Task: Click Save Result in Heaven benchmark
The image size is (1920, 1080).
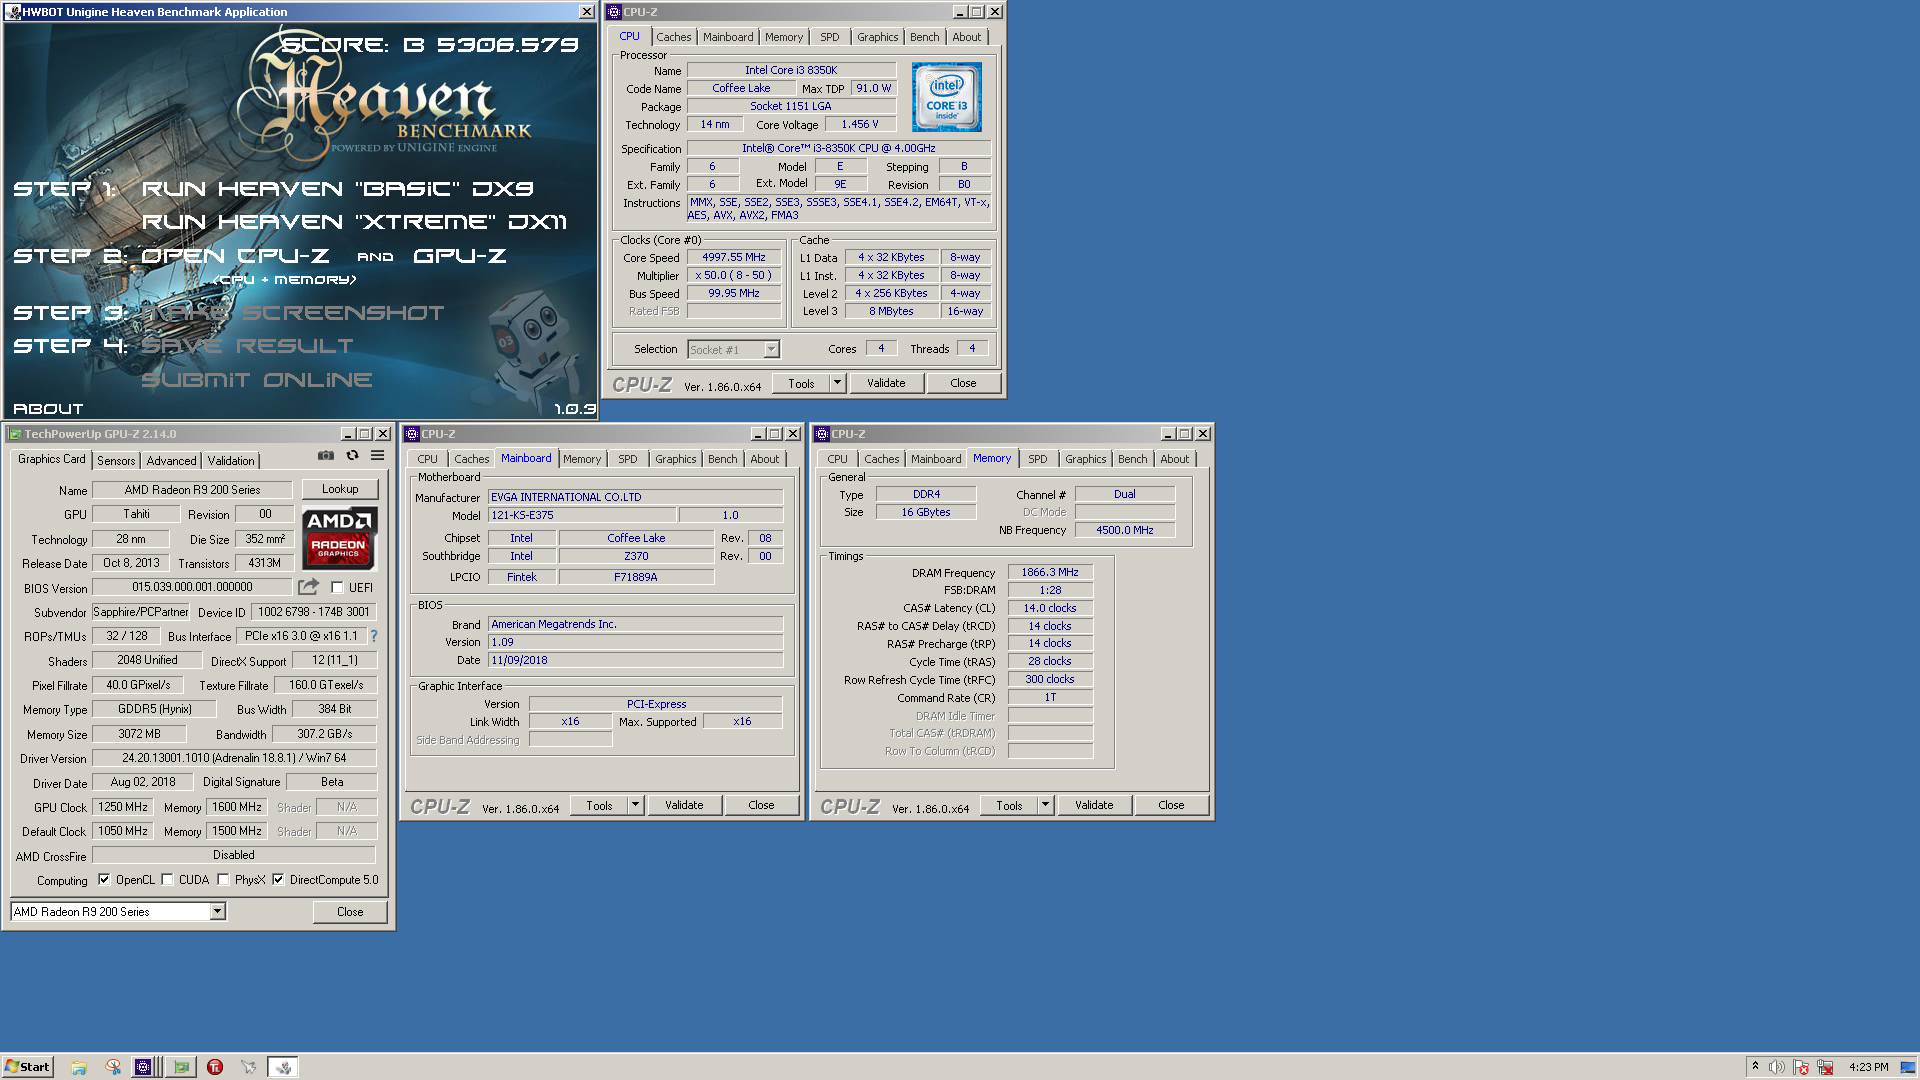Action: 247,346
